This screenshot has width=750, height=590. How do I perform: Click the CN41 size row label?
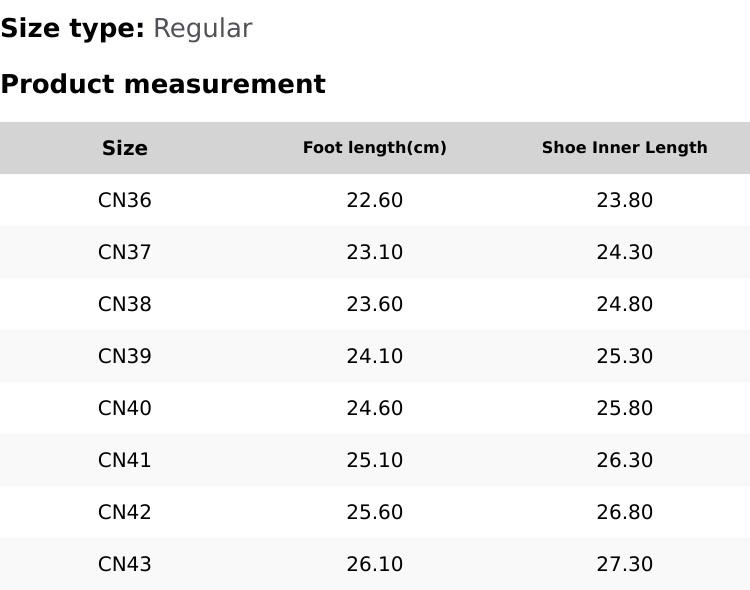coord(125,460)
